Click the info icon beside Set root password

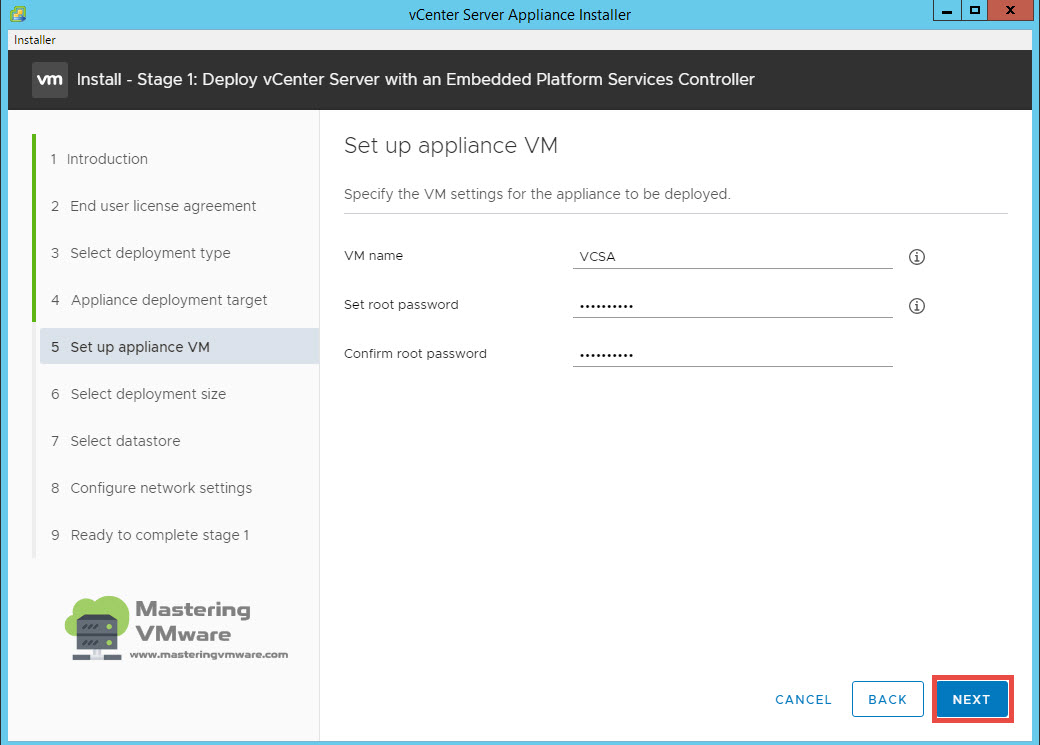[917, 306]
